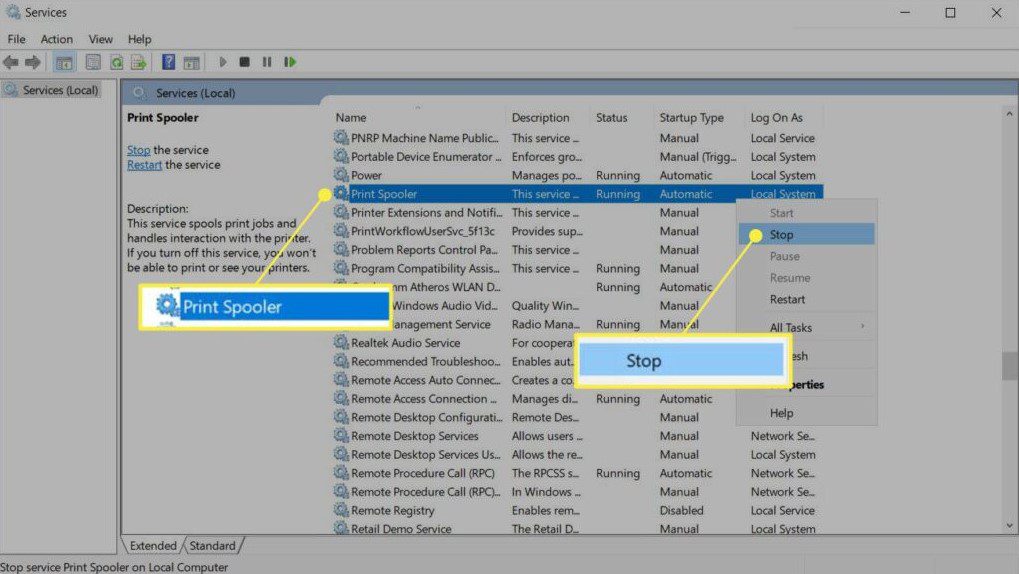1019x574 pixels.
Task: Select the PrintWorkflowUserSvc_5f13c service
Action: pyautogui.click(x=534, y=231)
